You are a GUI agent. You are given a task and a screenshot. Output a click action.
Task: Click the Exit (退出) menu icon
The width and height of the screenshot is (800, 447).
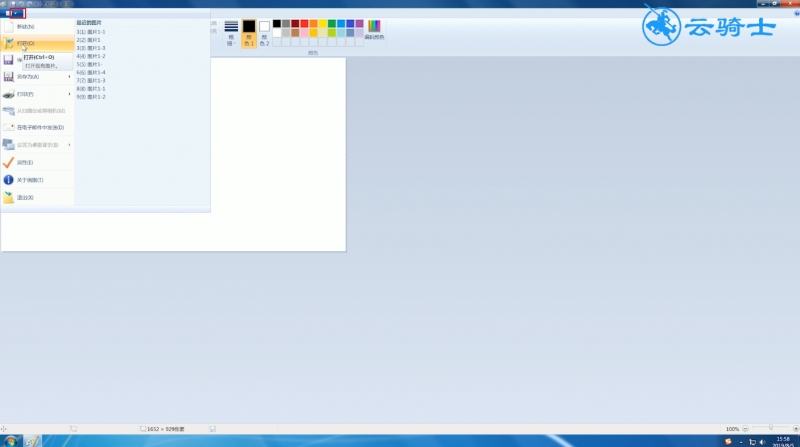[x=9, y=197]
